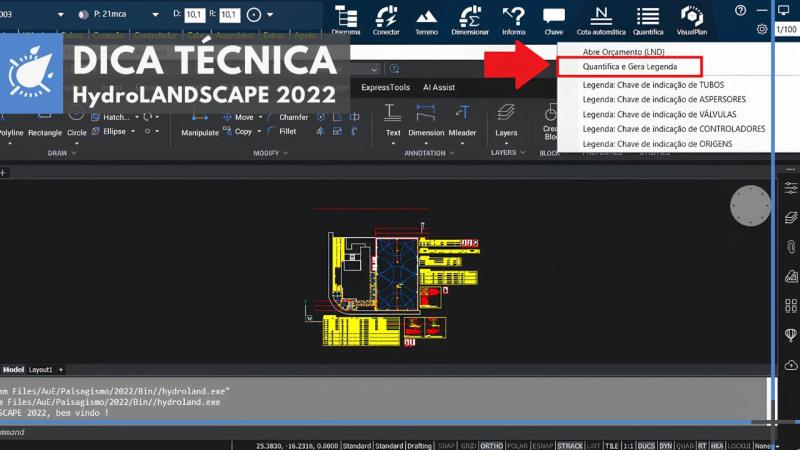Viewport: 800px width, 450px height.
Task: Add new layout with plus button
Action: [61, 369]
